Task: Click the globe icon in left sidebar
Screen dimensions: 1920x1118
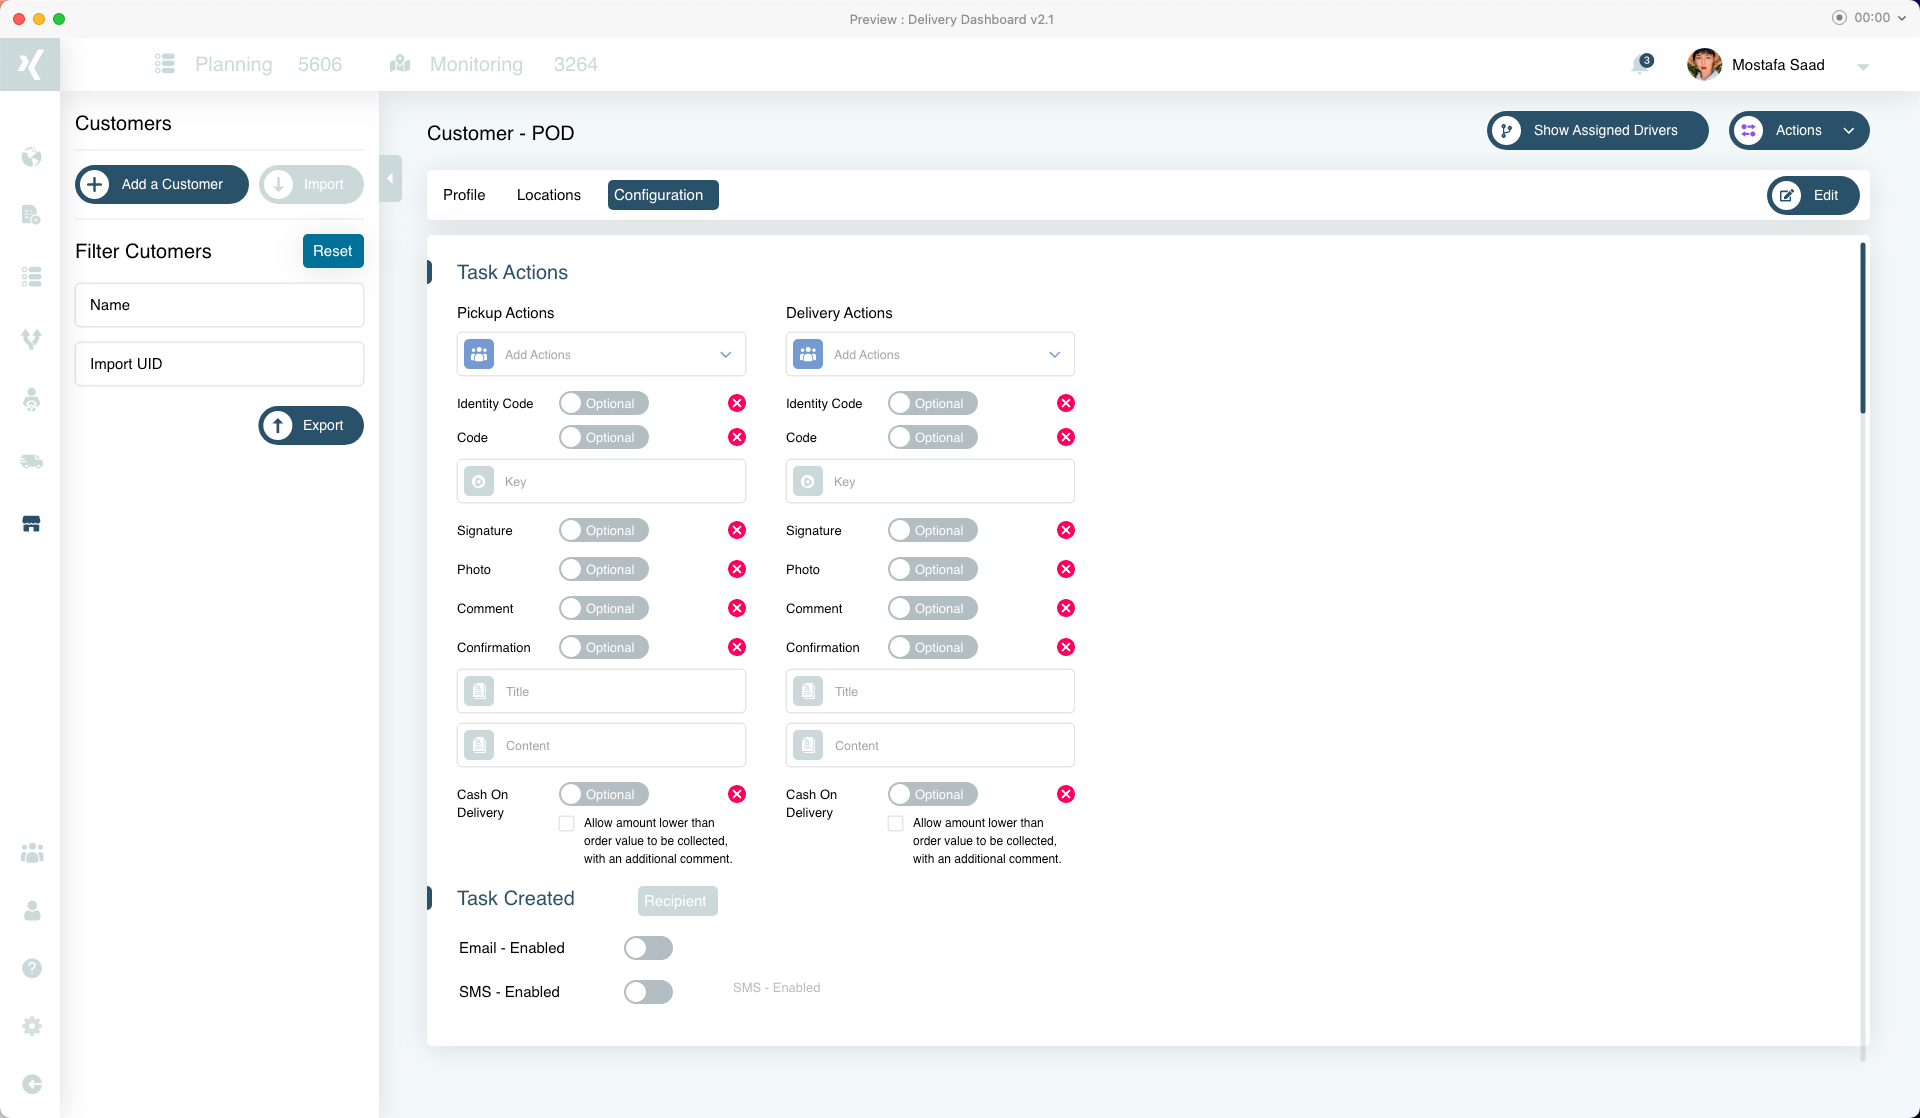Action: [32, 157]
